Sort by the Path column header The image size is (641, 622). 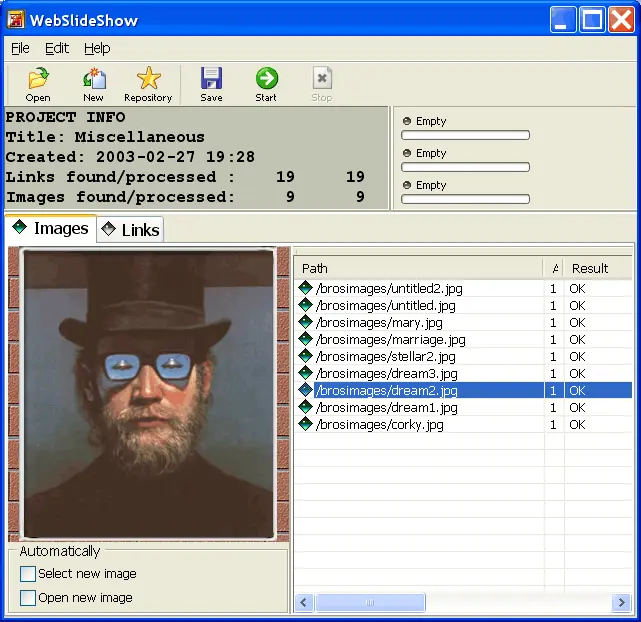(x=420, y=268)
